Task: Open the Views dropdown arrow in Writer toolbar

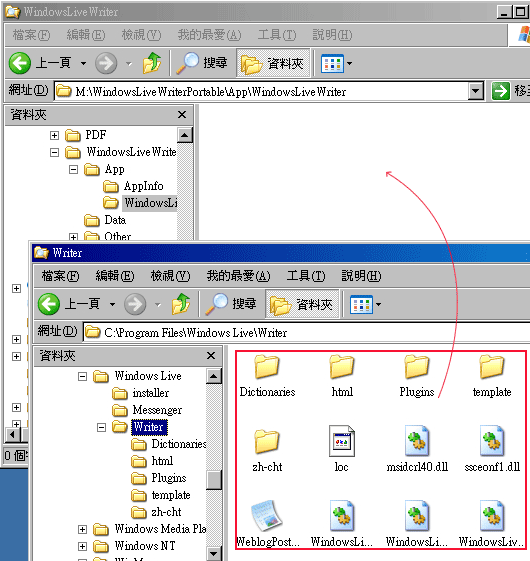Action: 379,305
